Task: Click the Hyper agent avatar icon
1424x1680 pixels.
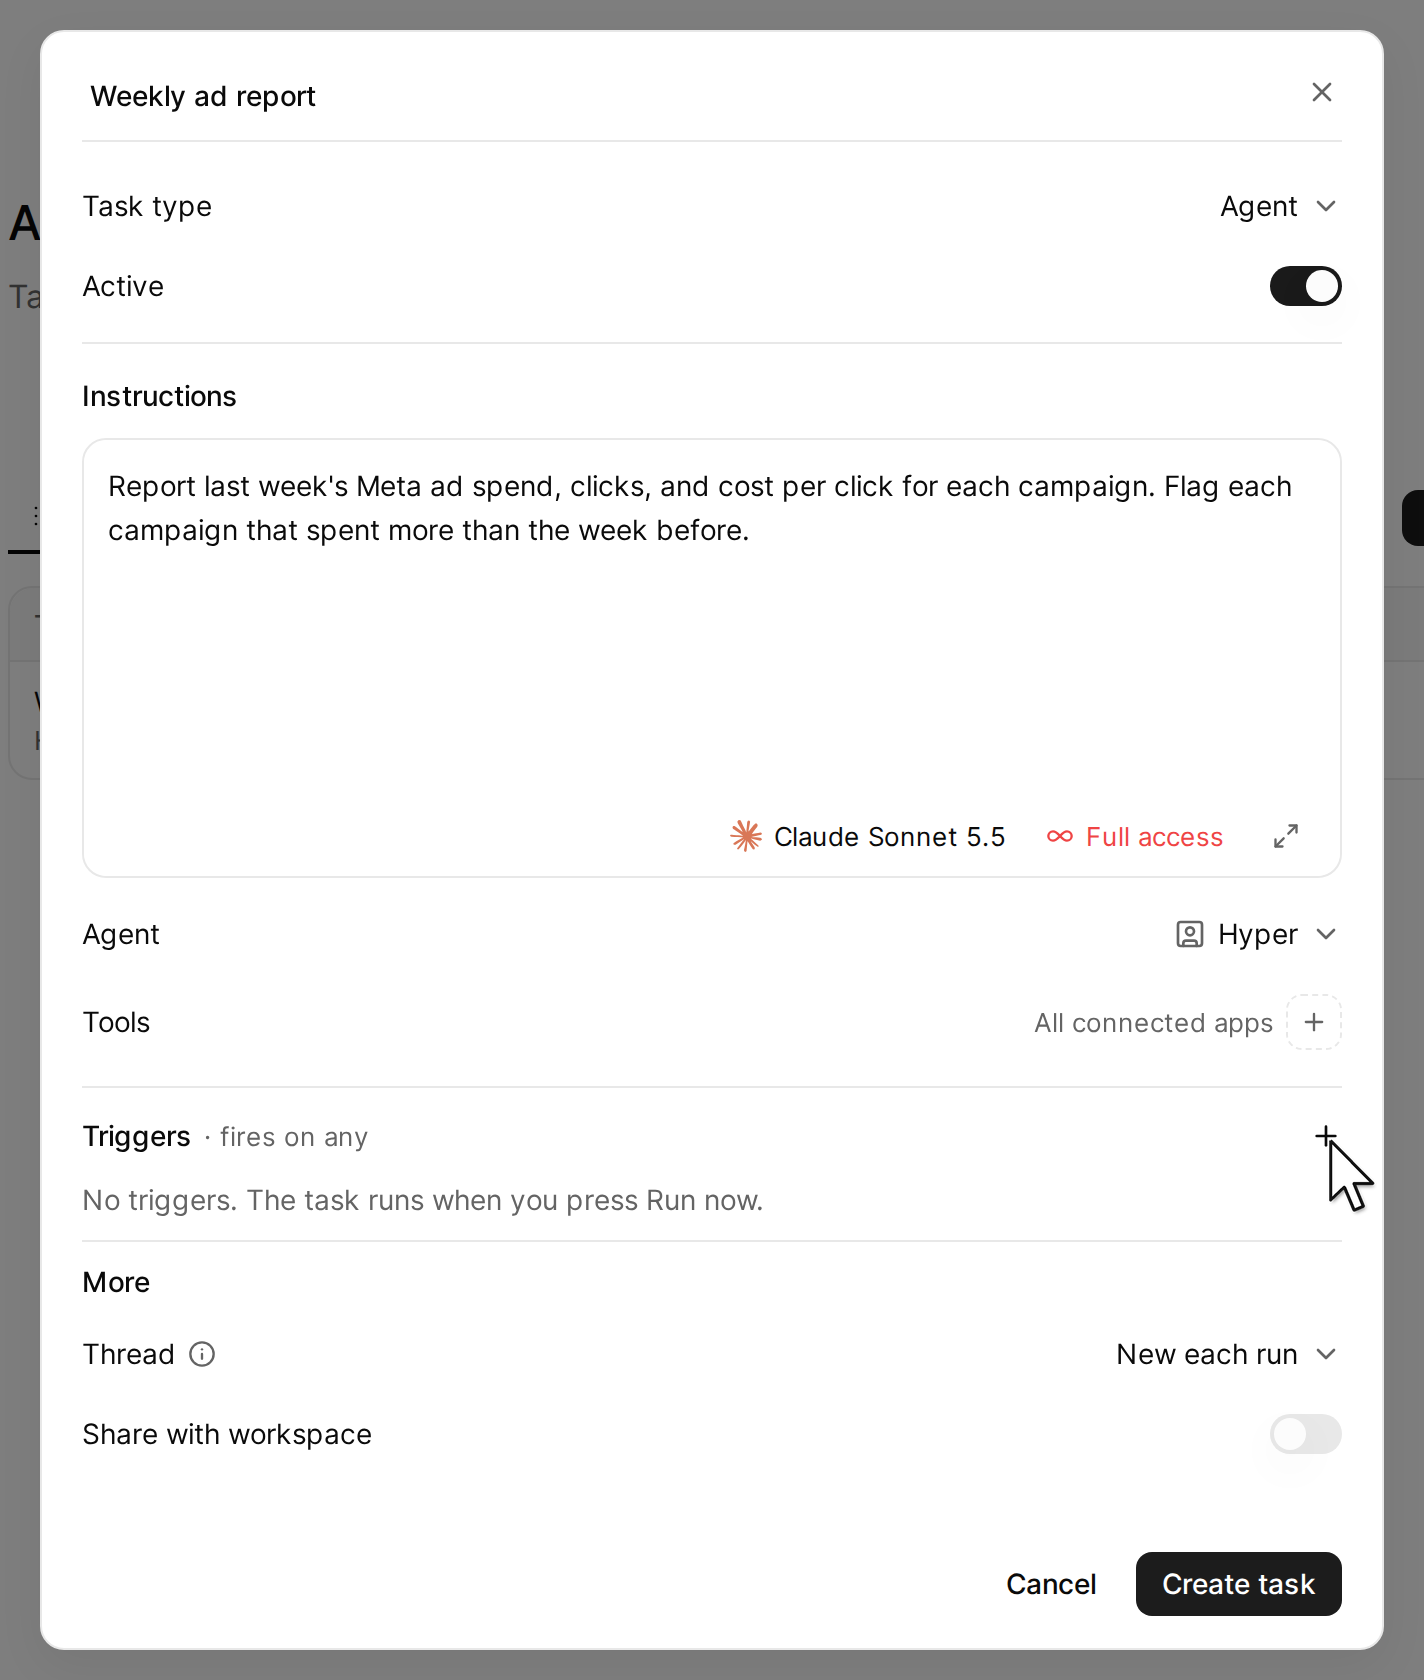Action: point(1189,934)
